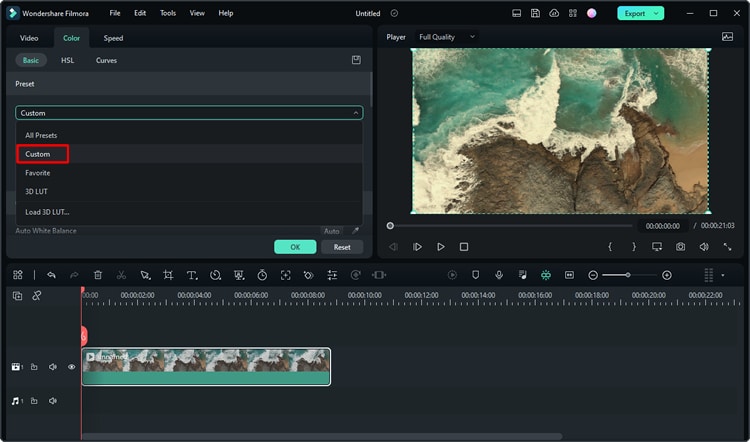Mute the video track speaker icon
Image resolution: width=750 pixels, height=442 pixels.
tap(52, 367)
